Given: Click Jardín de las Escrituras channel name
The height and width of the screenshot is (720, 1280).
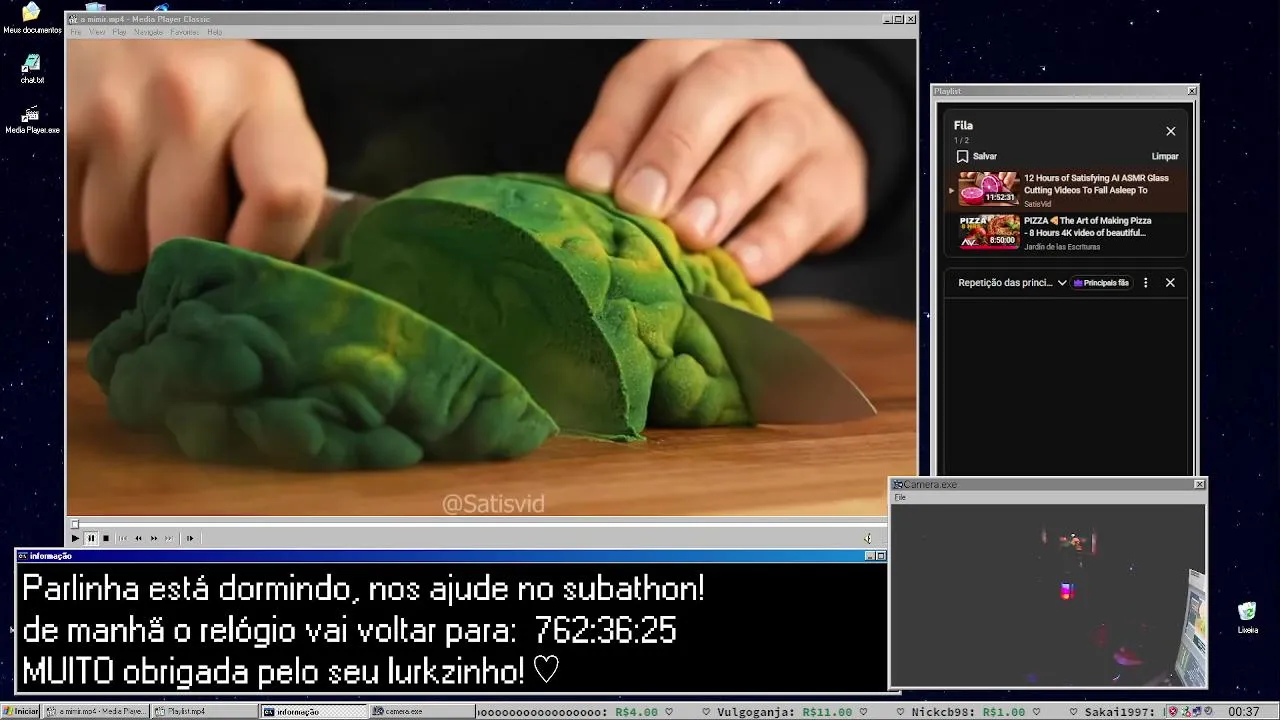Looking at the screenshot, I should pyautogui.click(x=1062, y=246).
